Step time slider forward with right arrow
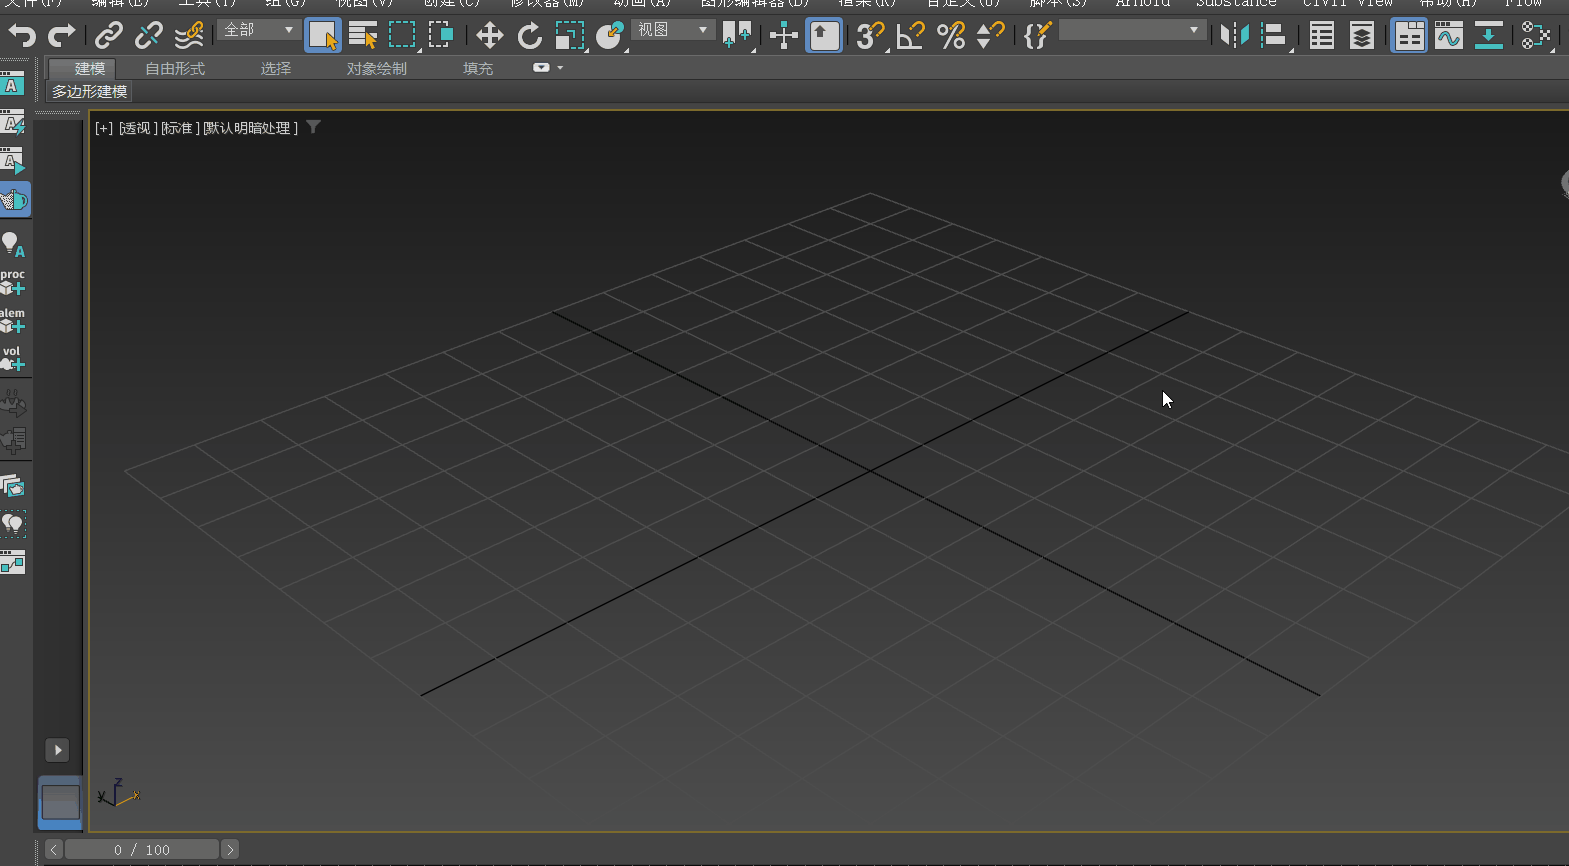The width and height of the screenshot is (1569, 866). click(230, 849)
